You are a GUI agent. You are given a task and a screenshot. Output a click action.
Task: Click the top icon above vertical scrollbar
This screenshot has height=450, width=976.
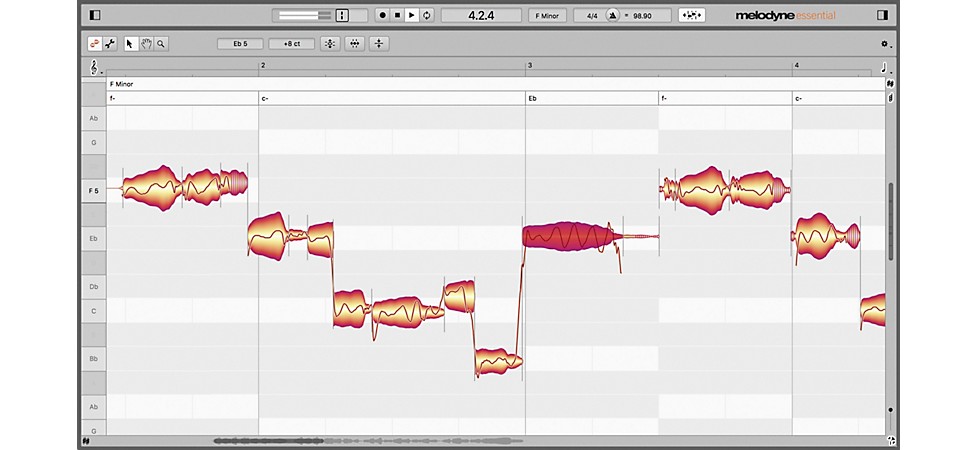[890, 84]
